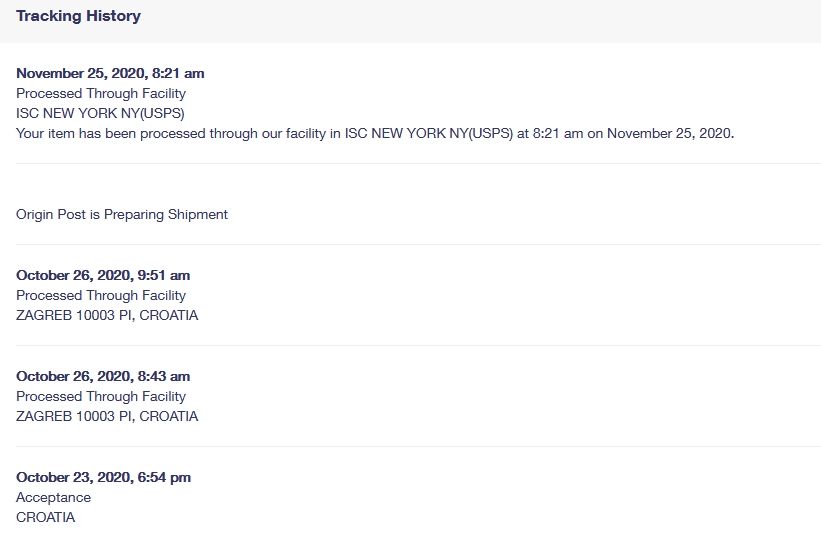Click the Tracking History heading
This screenshot has width=821, height=545.
tap(78, 16)
